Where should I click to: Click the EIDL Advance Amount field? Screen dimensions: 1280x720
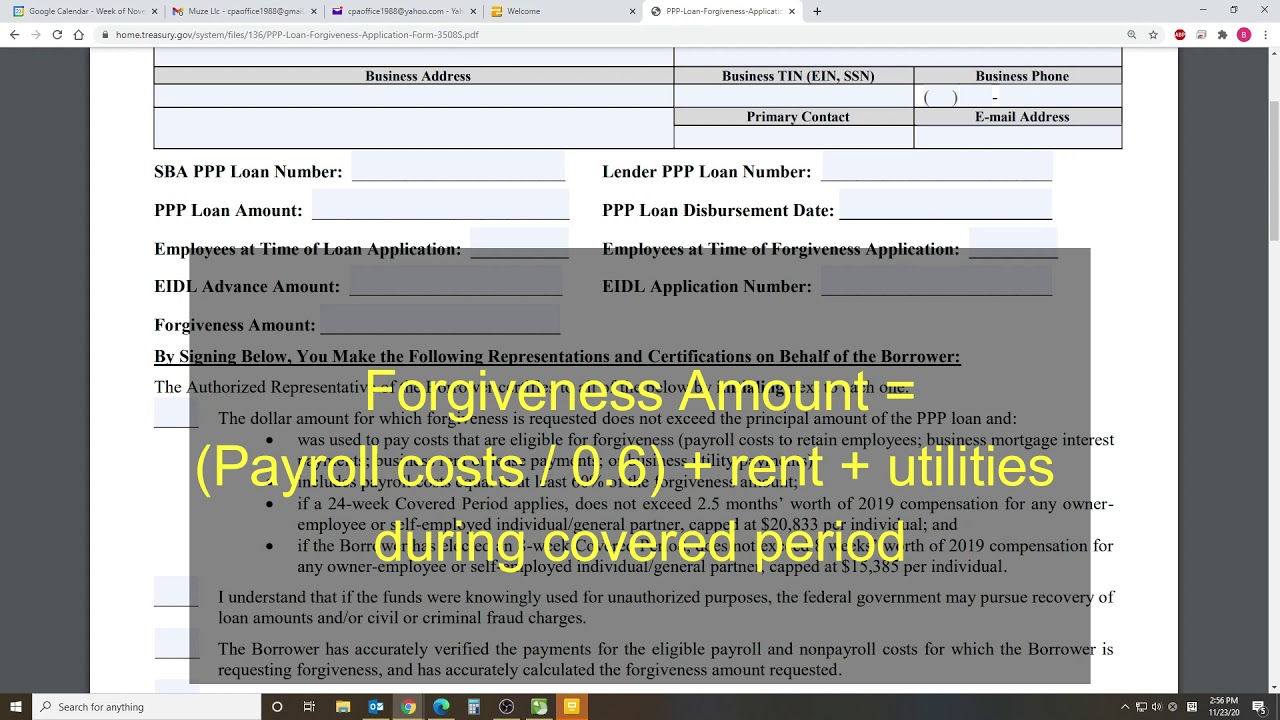455,281
